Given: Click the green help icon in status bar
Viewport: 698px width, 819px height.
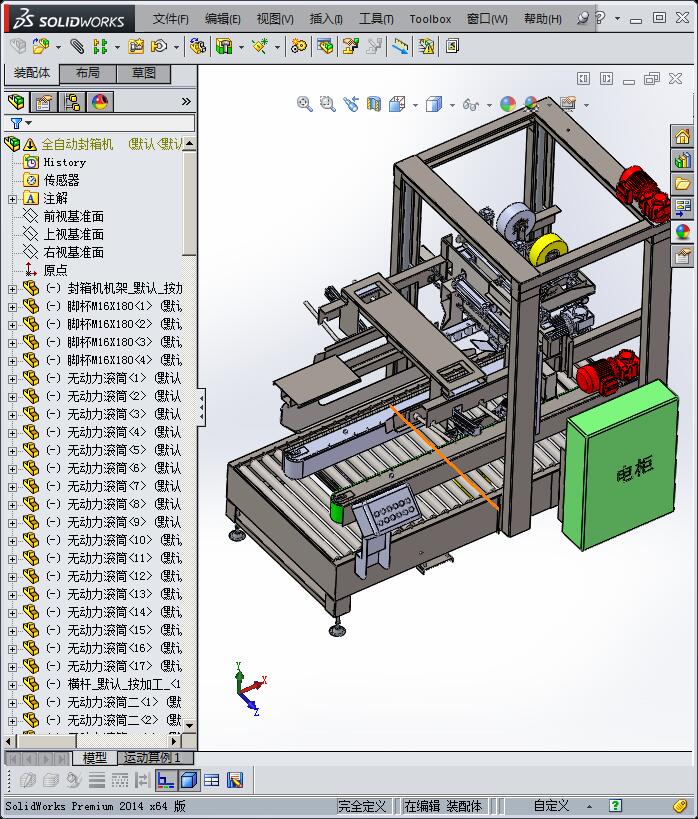Looking at the screenshot, I should coord(615,806).
